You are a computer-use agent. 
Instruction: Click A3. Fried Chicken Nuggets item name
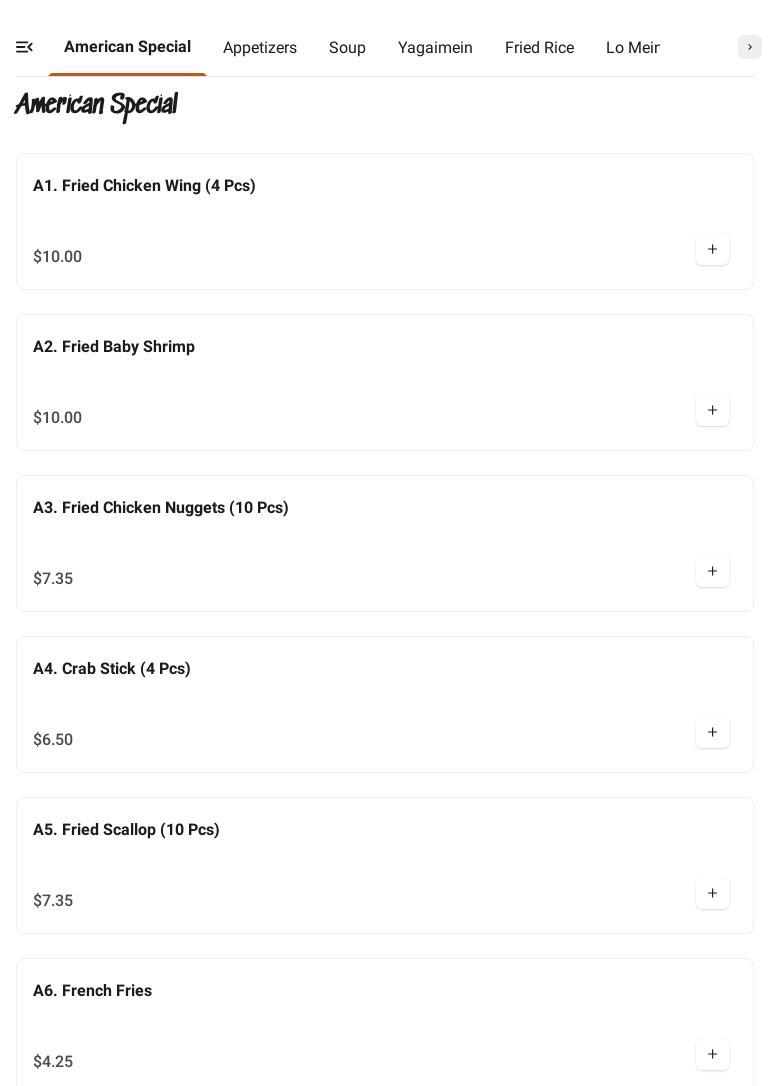(x=161, y=508)
